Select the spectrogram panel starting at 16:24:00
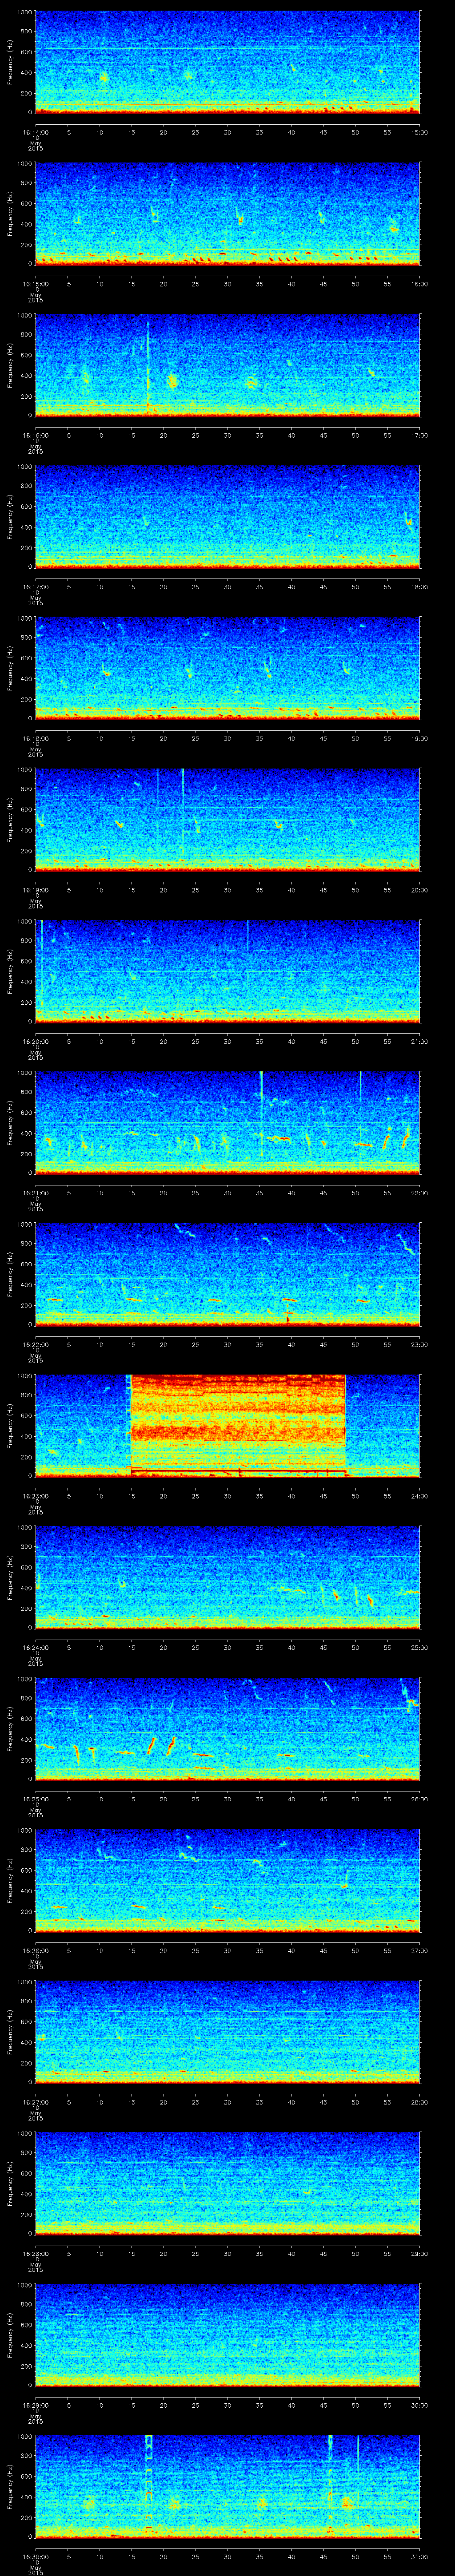 [x=228, y=1577]
